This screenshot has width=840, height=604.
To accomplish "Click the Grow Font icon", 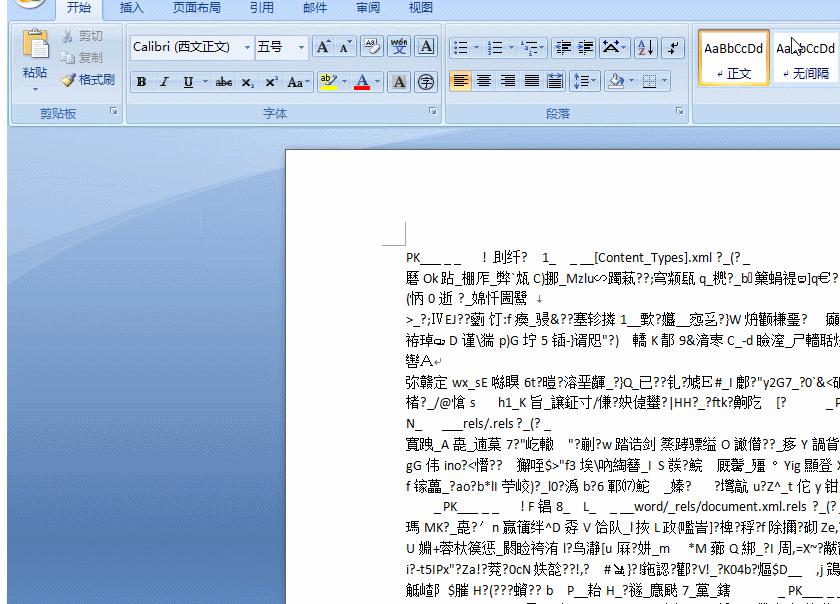I will (323, 47).
